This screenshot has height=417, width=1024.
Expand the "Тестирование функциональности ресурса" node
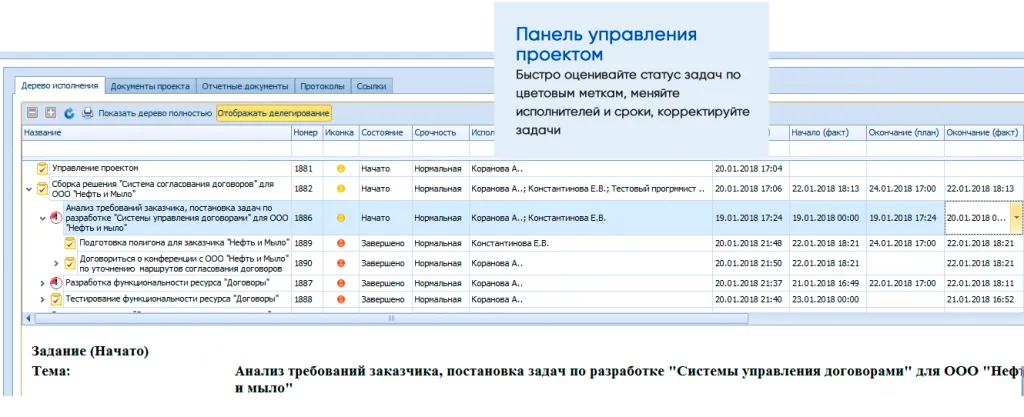tap(42, 300)
